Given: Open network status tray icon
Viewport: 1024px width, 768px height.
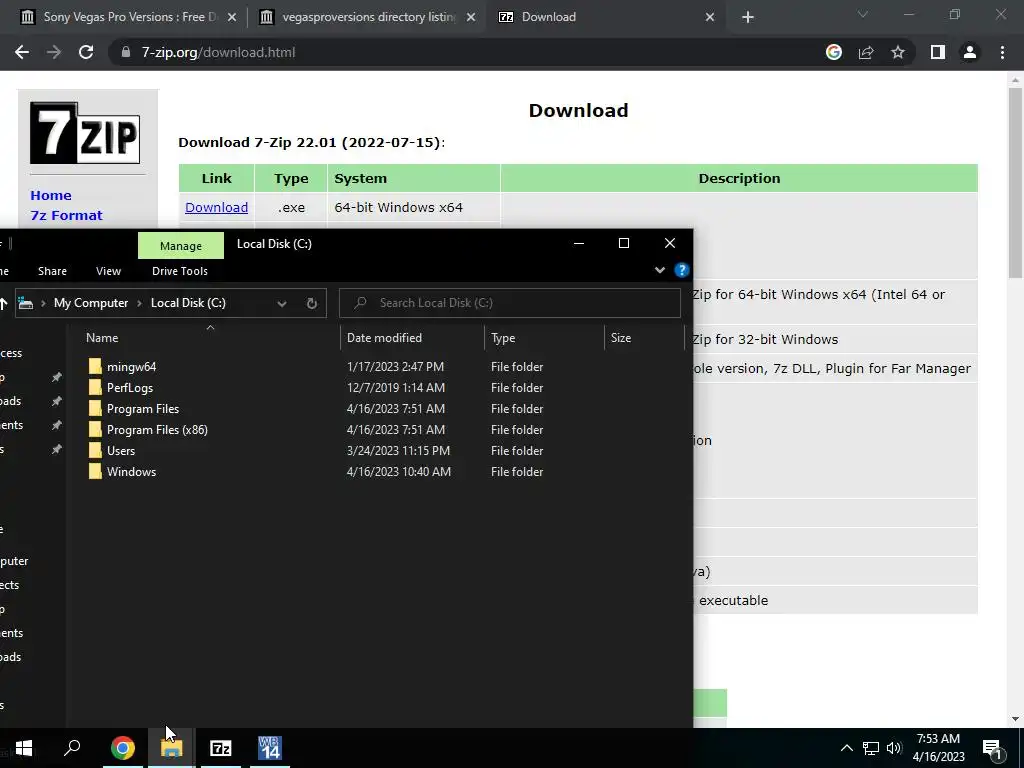Looking at the screenshot, I should click(871, 748).
